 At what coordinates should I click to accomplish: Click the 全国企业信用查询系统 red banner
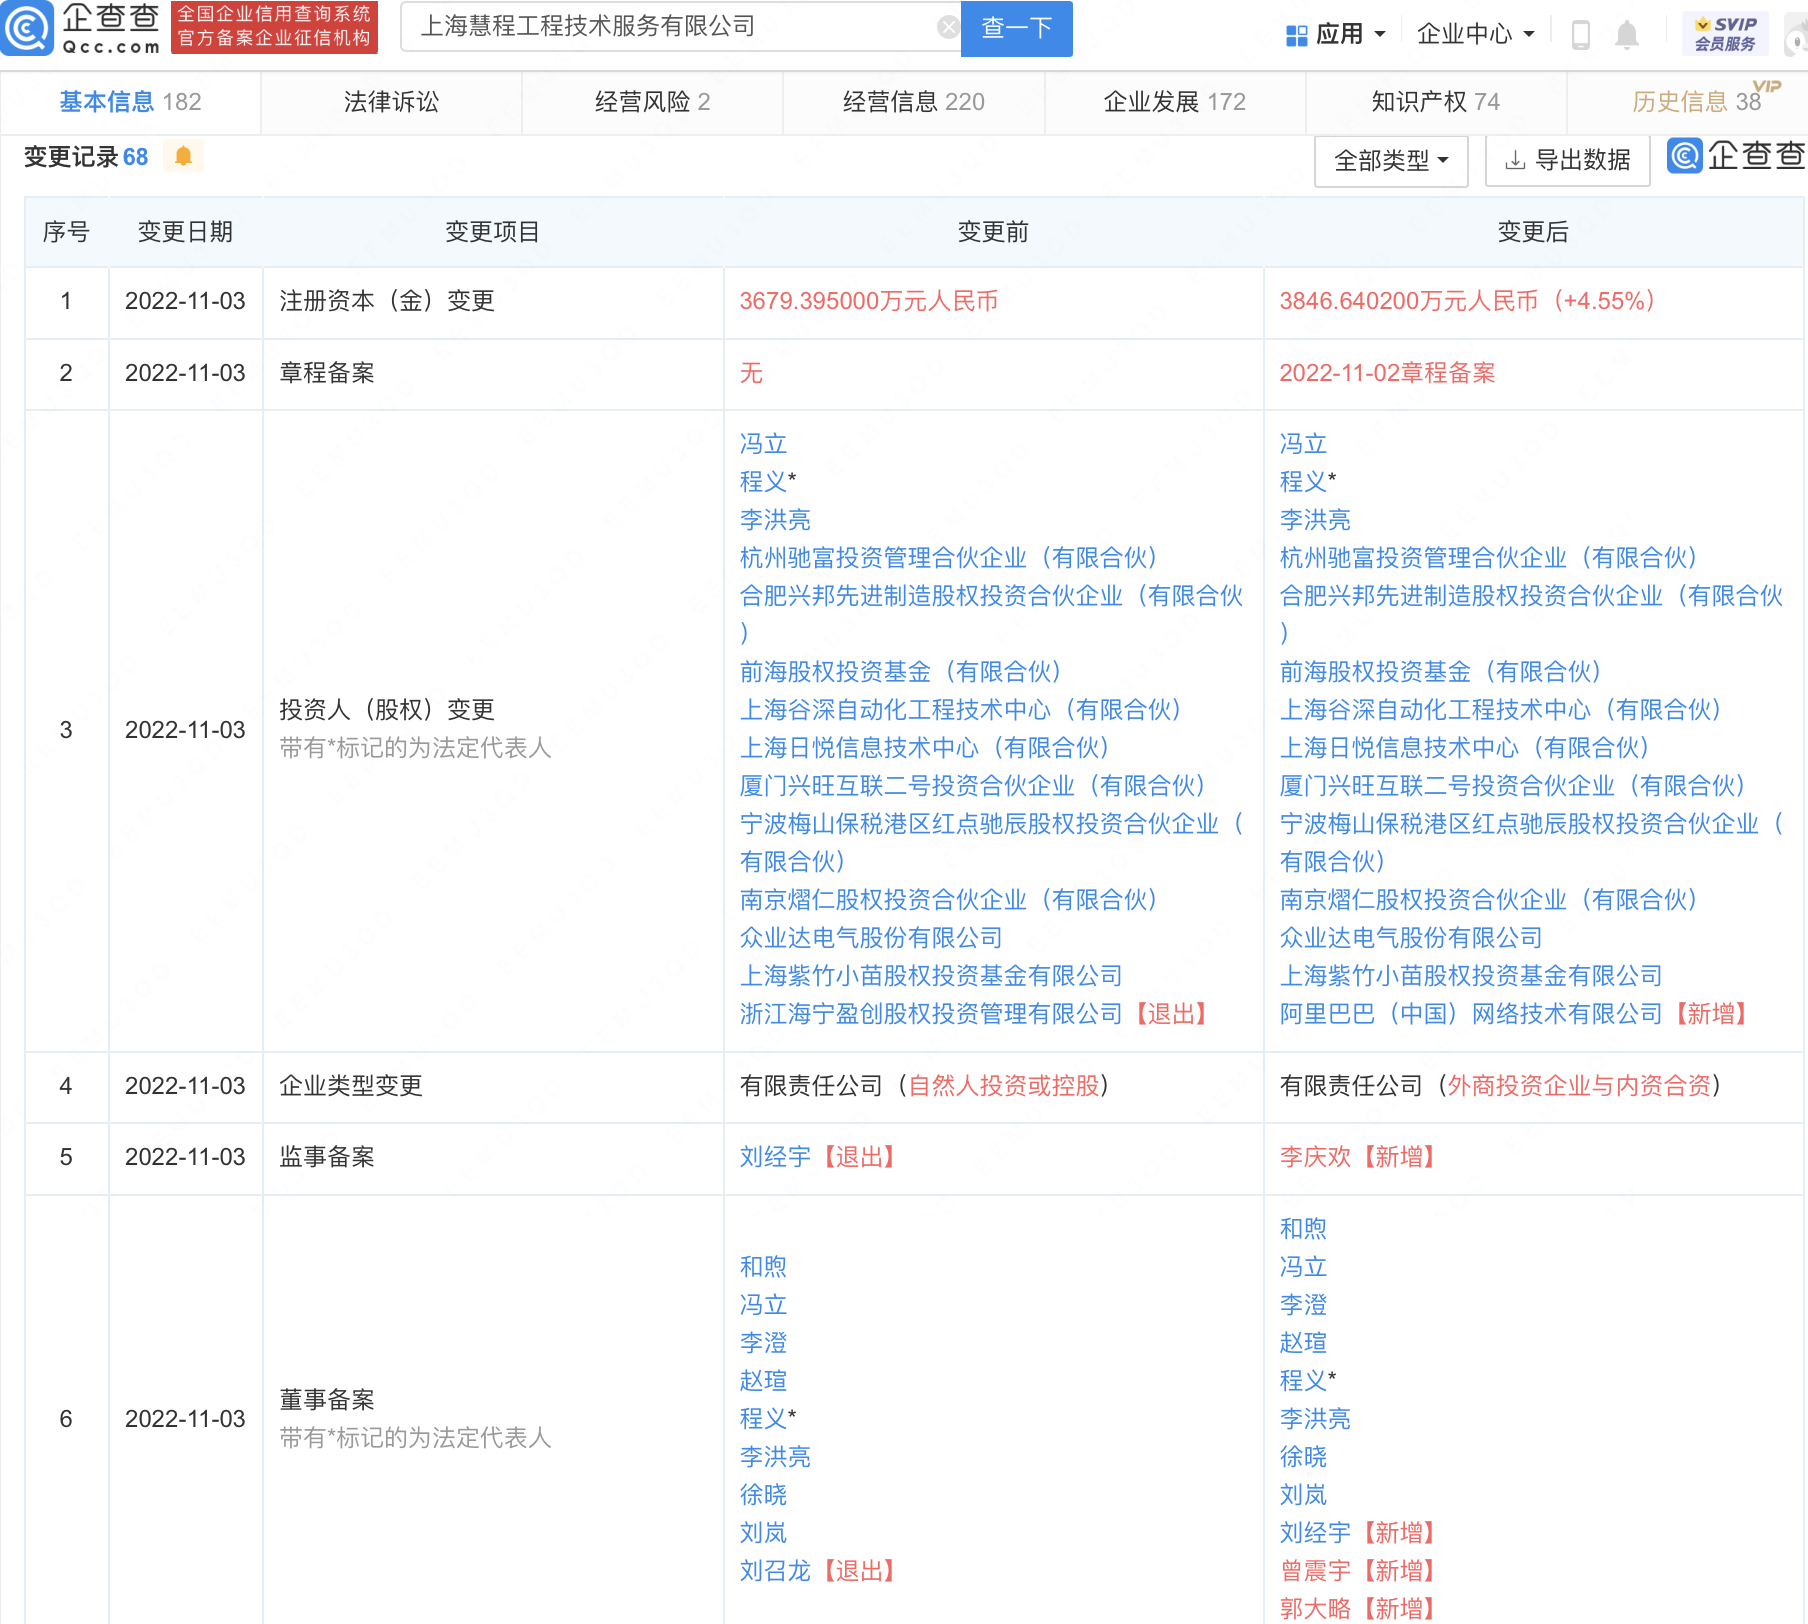274,27
